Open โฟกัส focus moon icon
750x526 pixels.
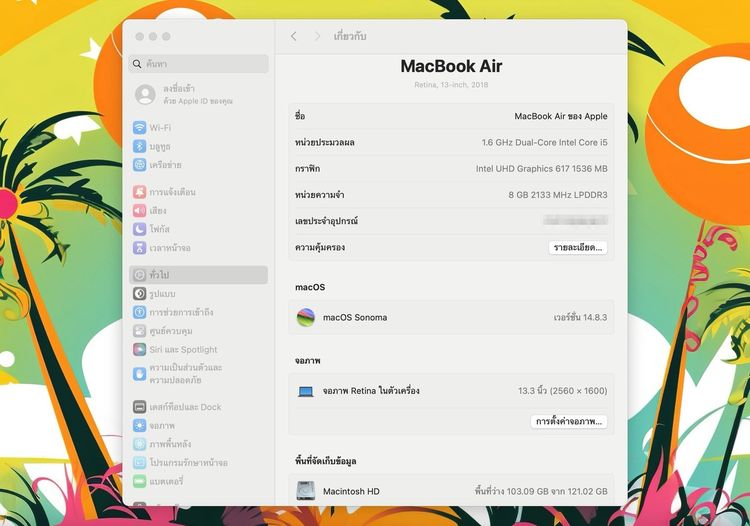[x=139, y=229]
